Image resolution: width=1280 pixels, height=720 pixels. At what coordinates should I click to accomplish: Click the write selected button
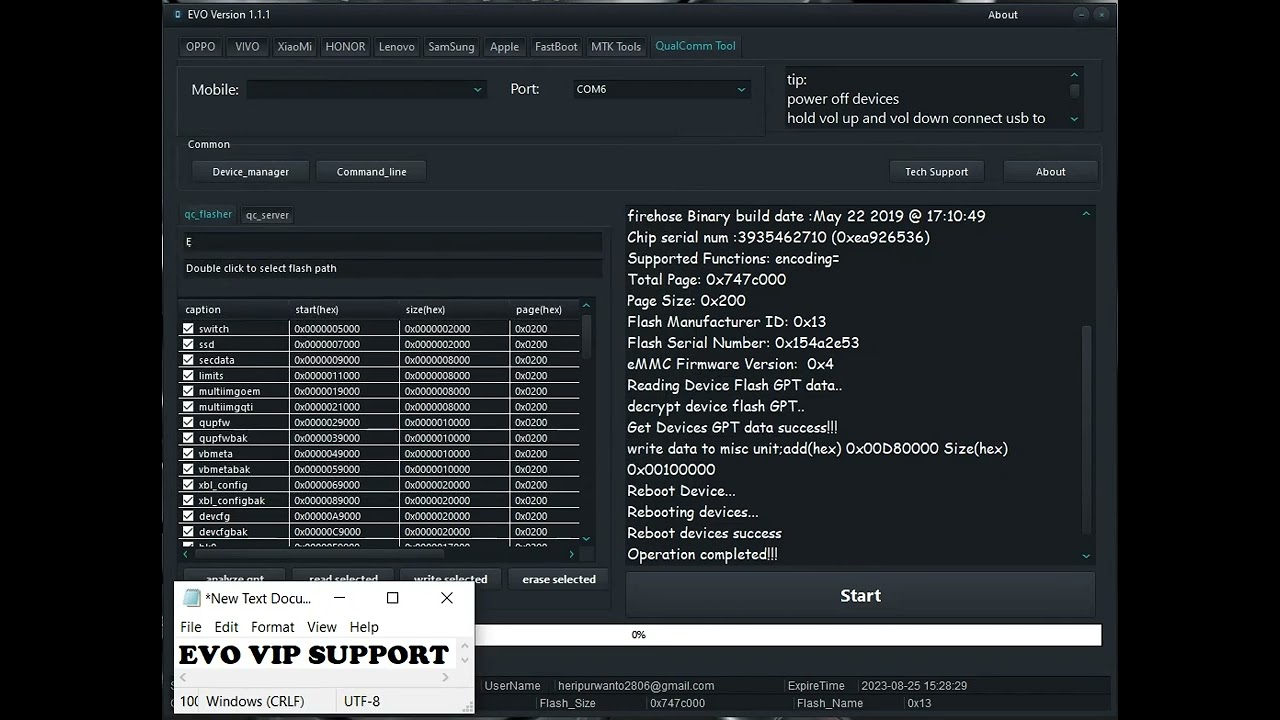[450, 579]
